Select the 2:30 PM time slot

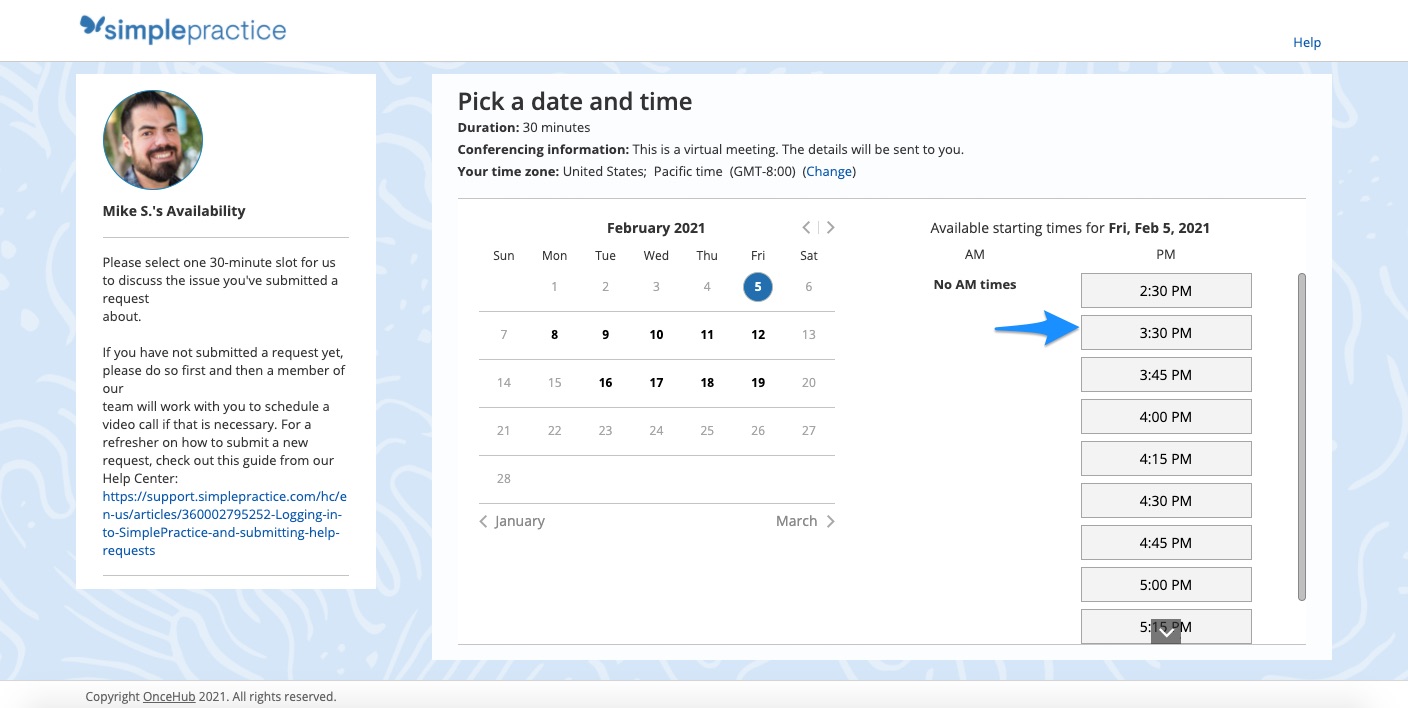[x=1165, y=290]
